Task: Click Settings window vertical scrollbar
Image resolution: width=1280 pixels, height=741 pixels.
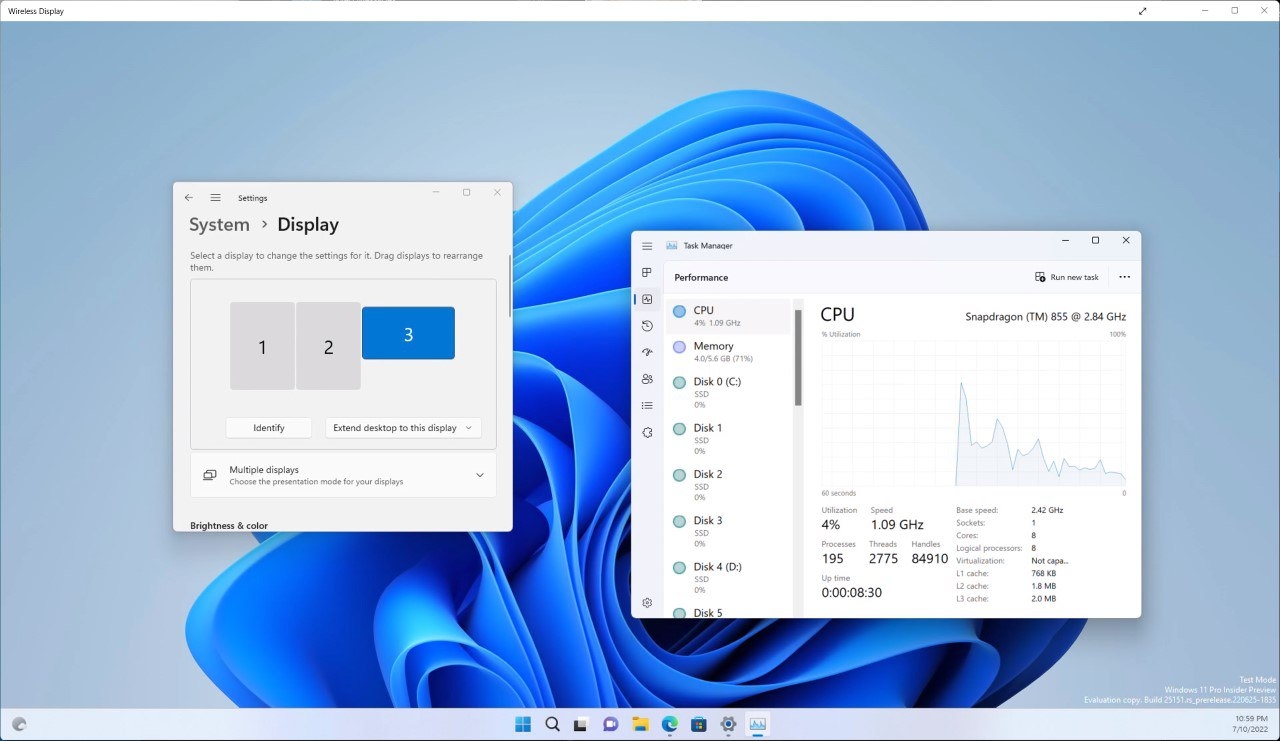Action: [x=510, y=286]
